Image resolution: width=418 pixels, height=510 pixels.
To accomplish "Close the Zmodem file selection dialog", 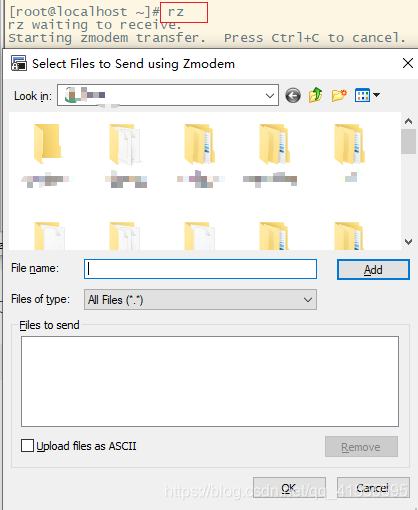I will pyautogui.click(x=408, y=63).
